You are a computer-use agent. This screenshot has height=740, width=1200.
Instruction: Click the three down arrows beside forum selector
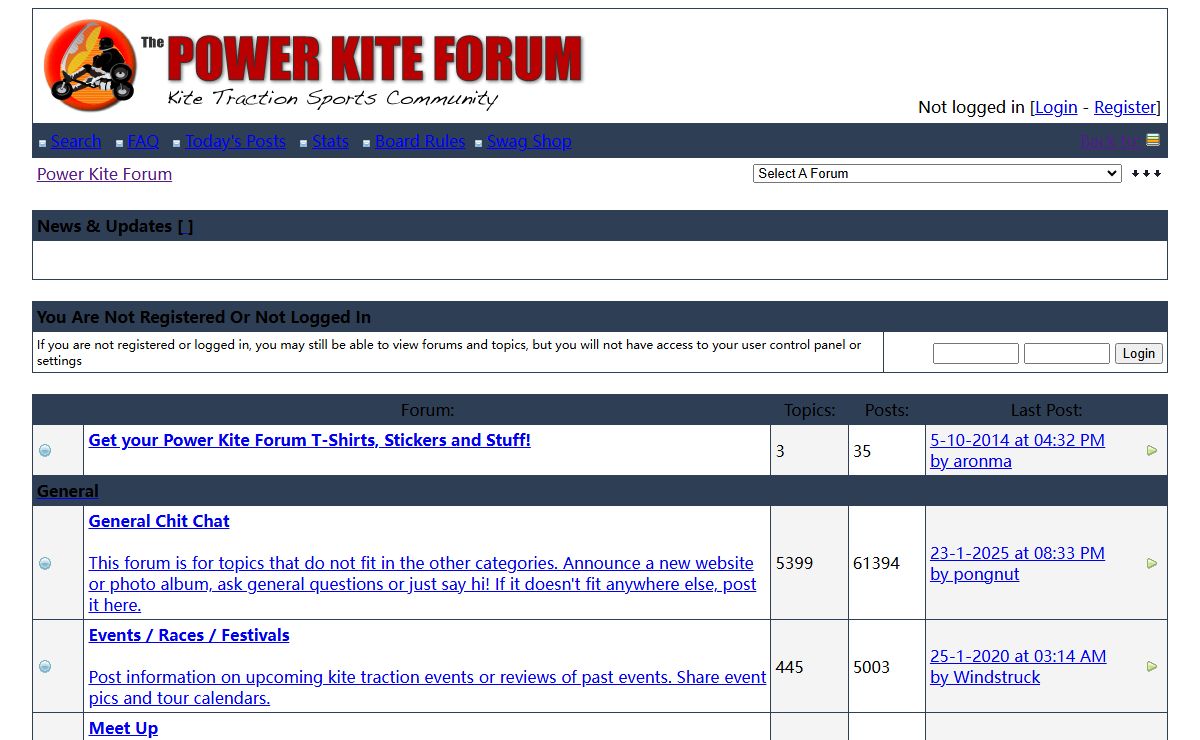tap(1146, 174)
